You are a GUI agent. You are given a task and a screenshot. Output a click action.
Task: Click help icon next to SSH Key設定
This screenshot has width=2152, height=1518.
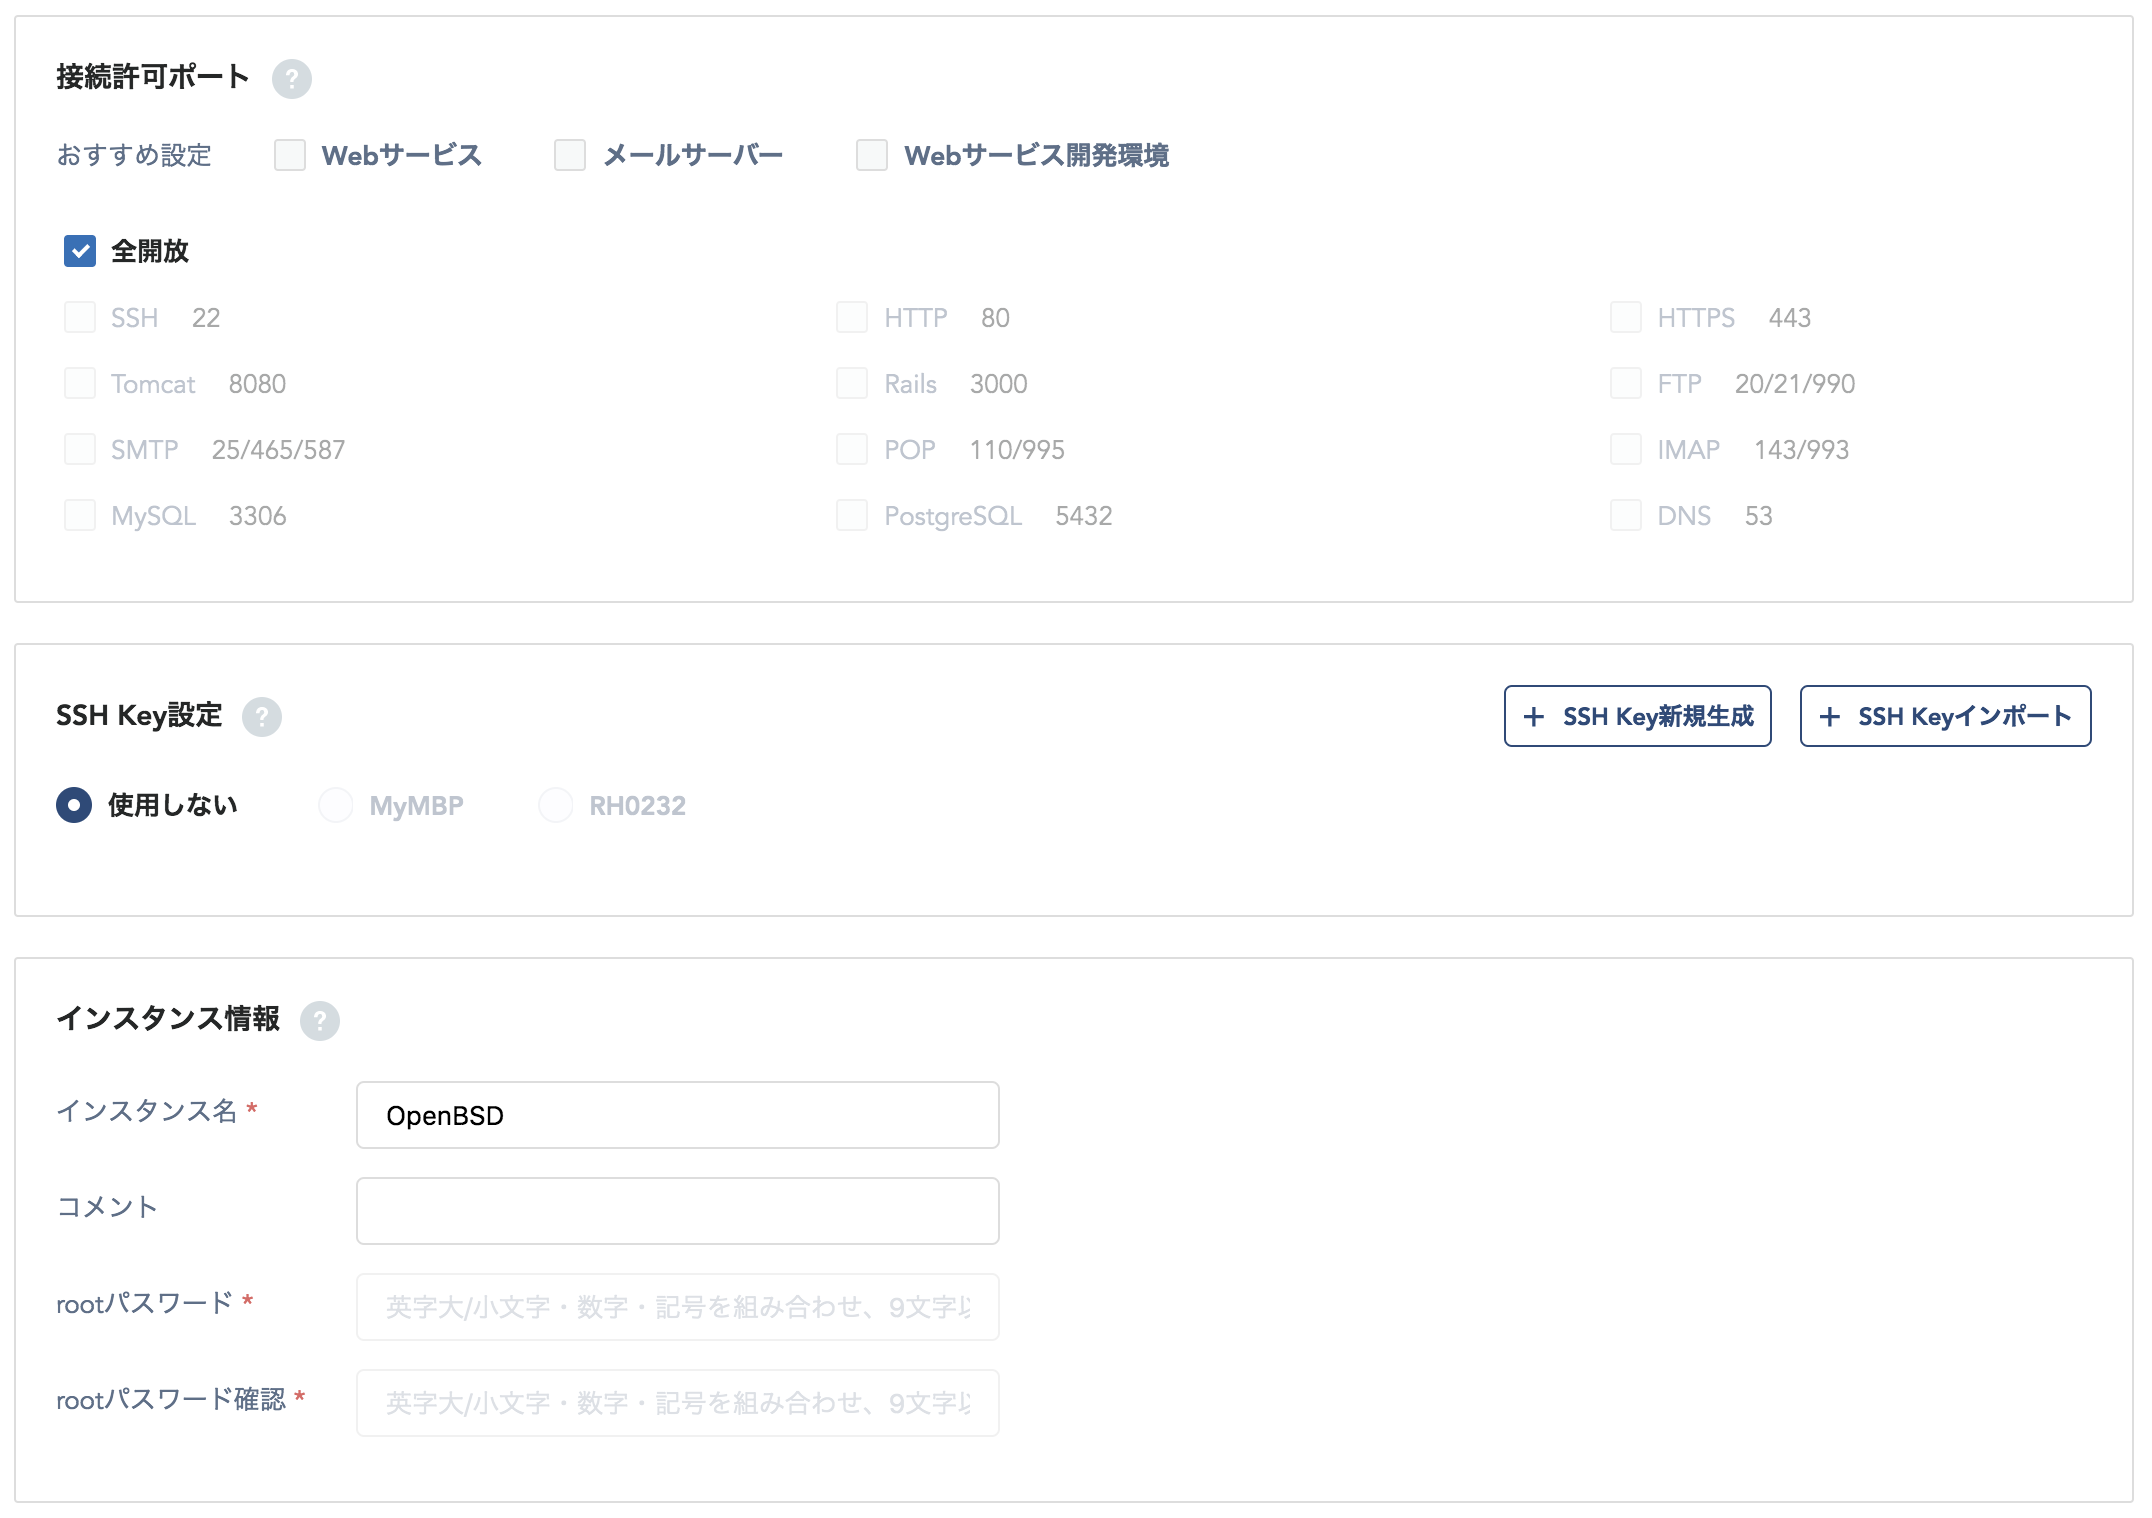(262, 716)
